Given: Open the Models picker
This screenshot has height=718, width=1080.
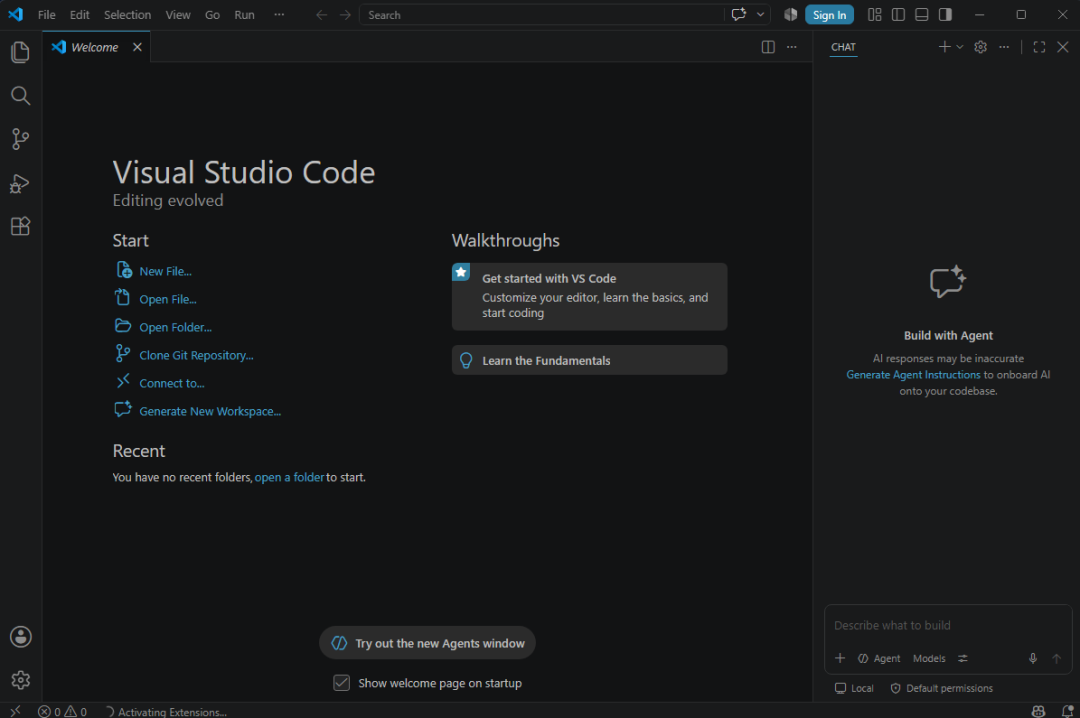Looking at the screenshot, I should point(929,658).
